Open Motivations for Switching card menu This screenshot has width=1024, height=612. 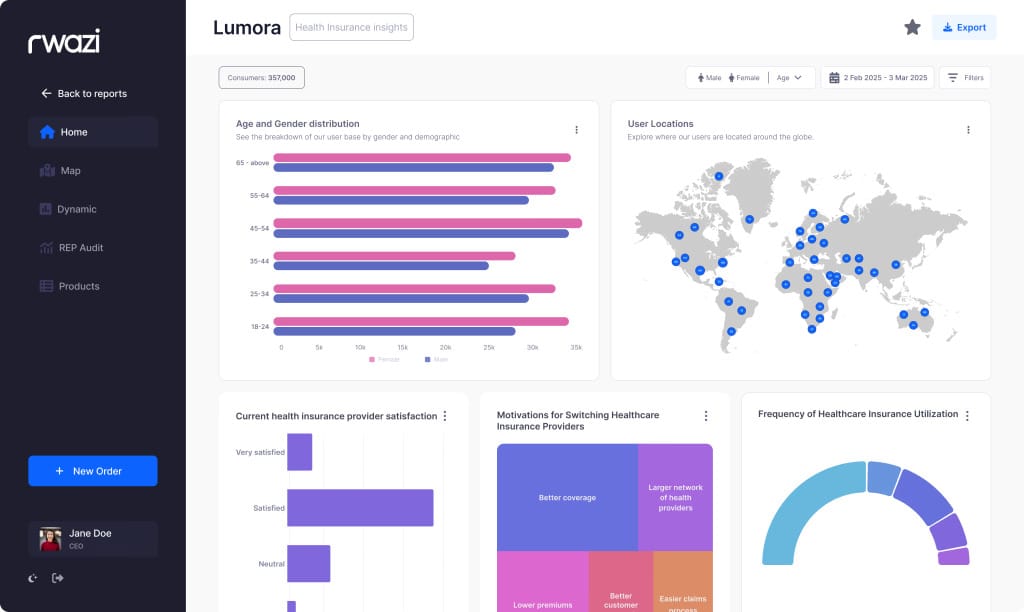click(x=705, y=416)
